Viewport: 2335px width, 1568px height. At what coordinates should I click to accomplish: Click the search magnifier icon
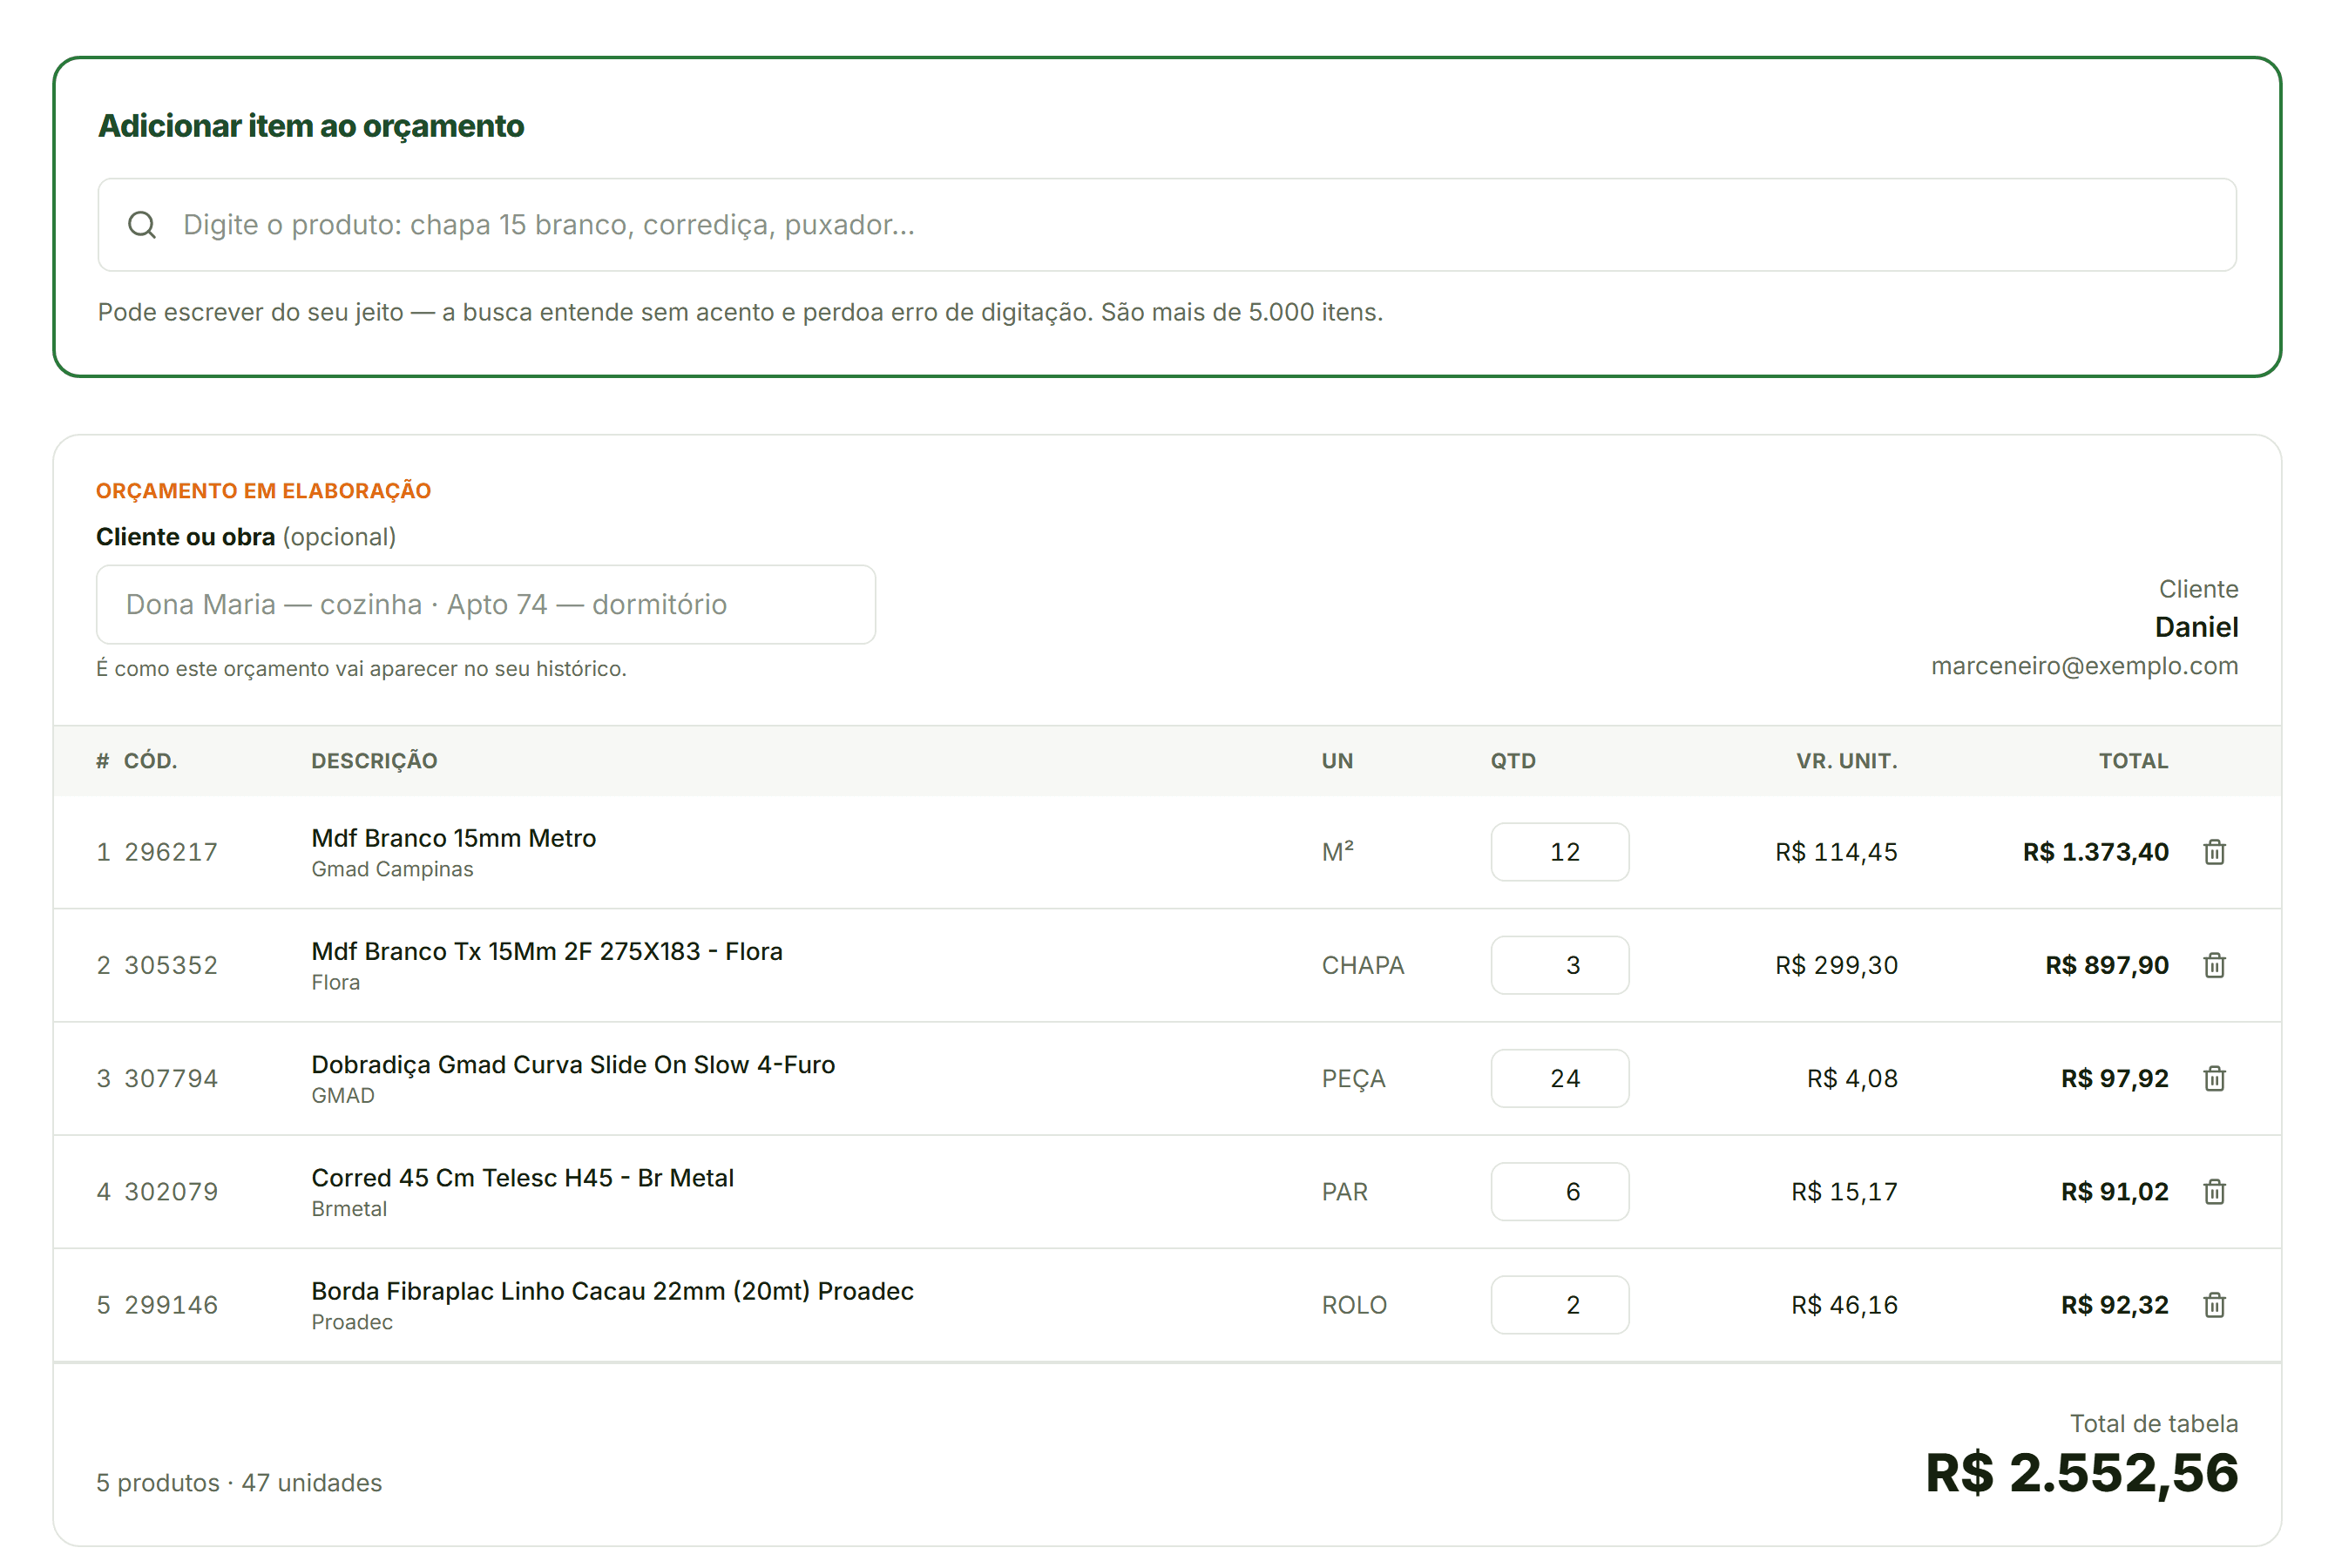(142, 225)
